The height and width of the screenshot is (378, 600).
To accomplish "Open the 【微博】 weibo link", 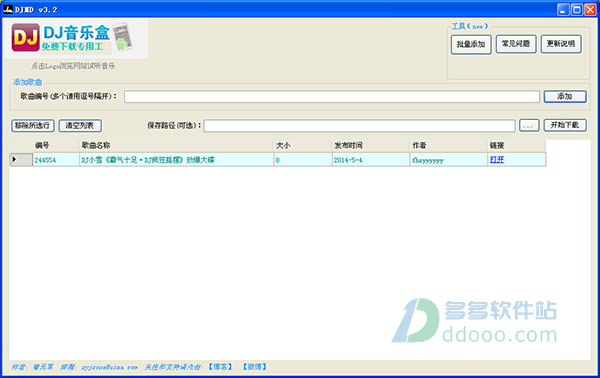I will tap(255, 367).
